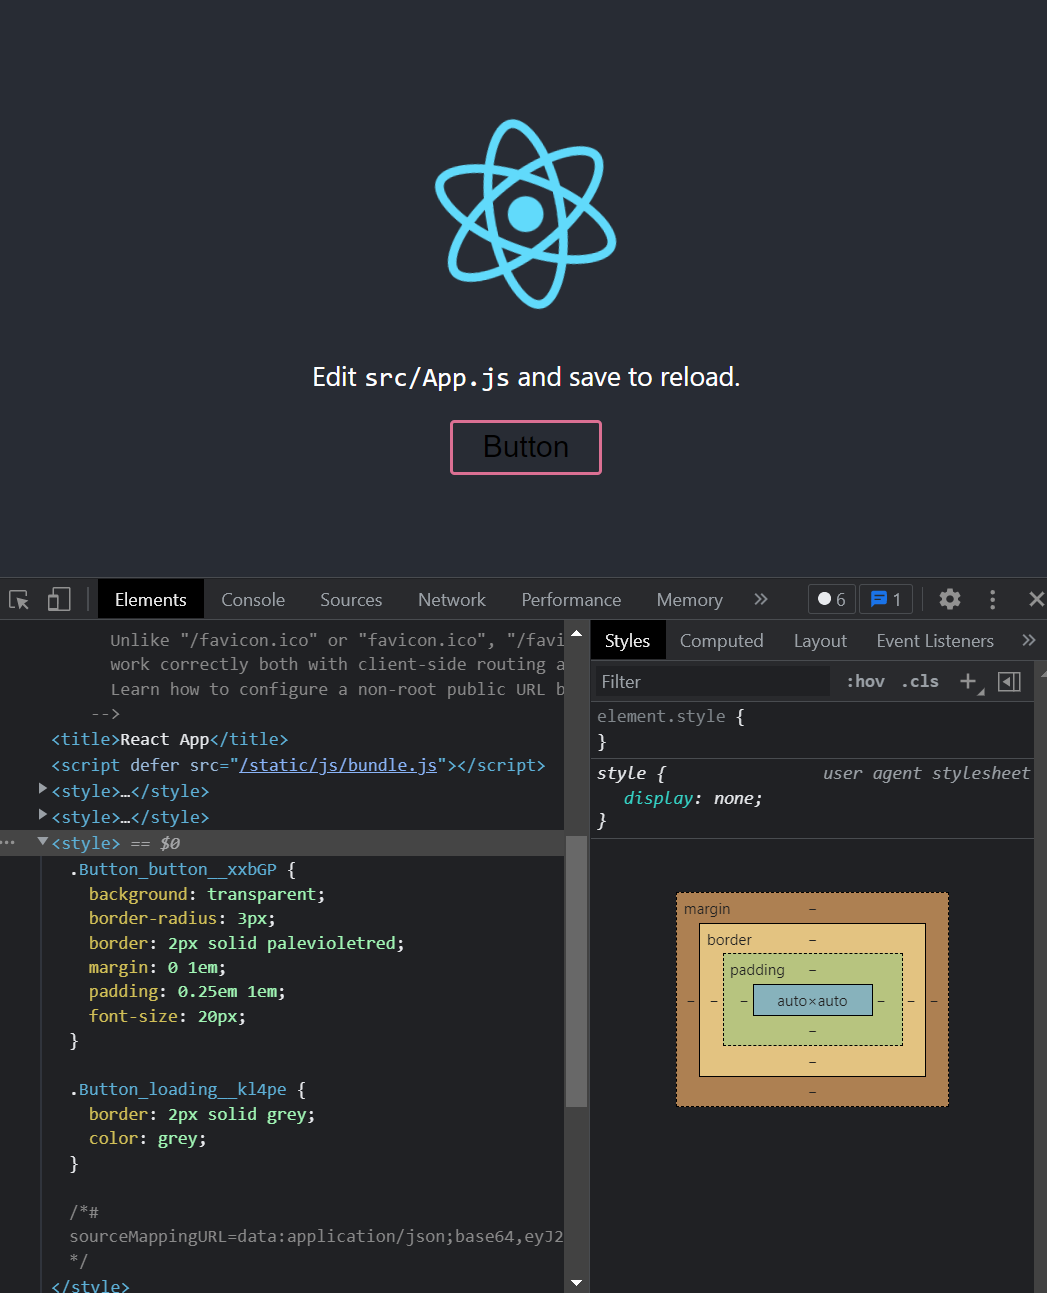The width and height of the screenshot is (1047, 1293).
Task: Click the 'background: transparent' declaration
Action: [207, 894]
